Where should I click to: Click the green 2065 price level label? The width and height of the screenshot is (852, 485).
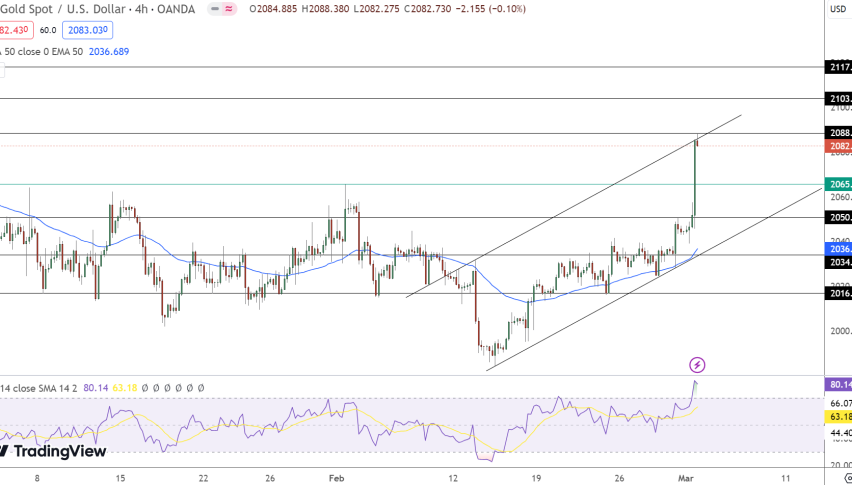[x=838, y=185]
